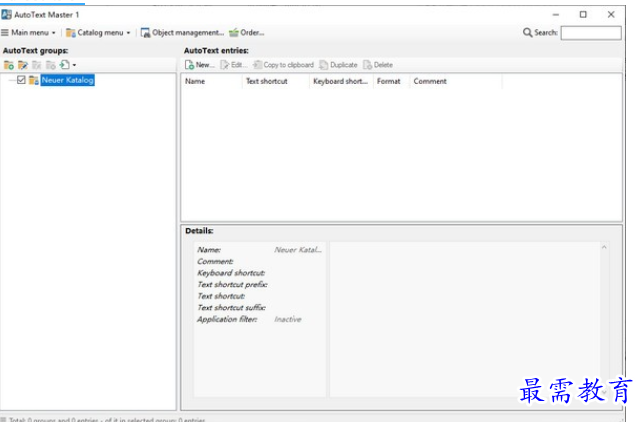641x422 pixels.
Task: Click the Delete entry button
Action: tap(378, 65)
